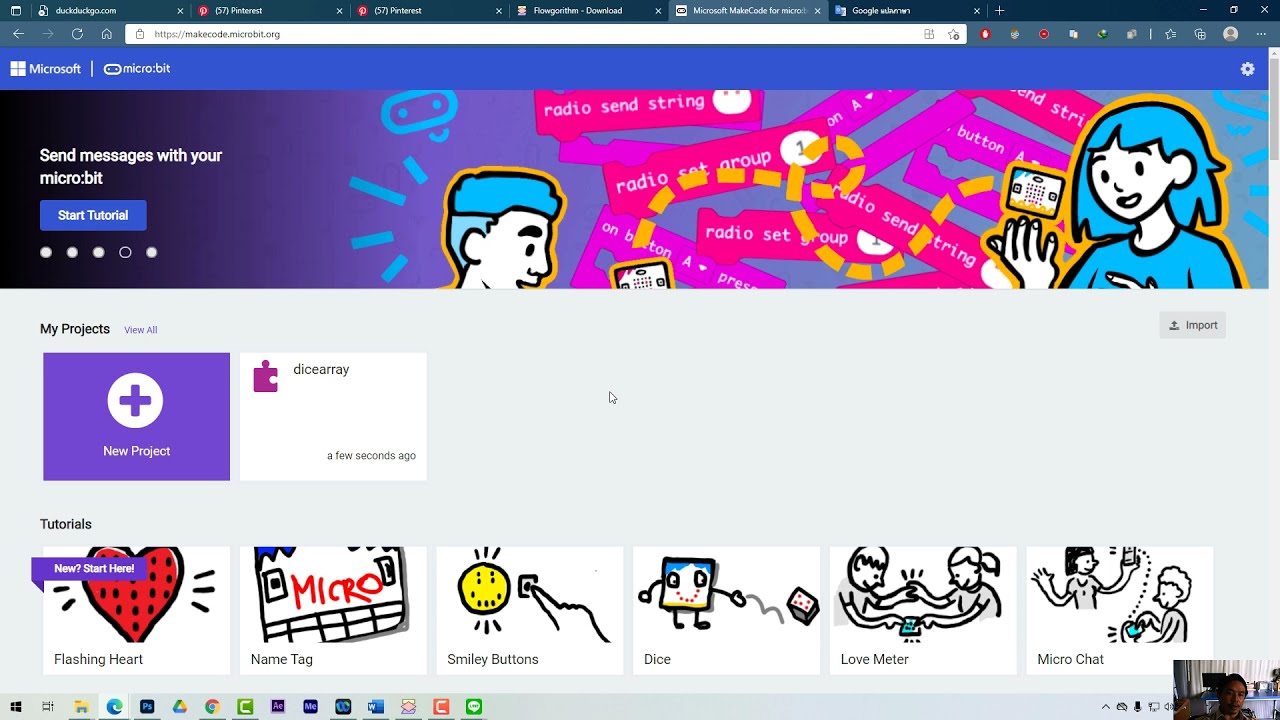The width and height of the screenshot is (1280, 720).
Task: Open LINE from the taskbar
Action: 474,707
